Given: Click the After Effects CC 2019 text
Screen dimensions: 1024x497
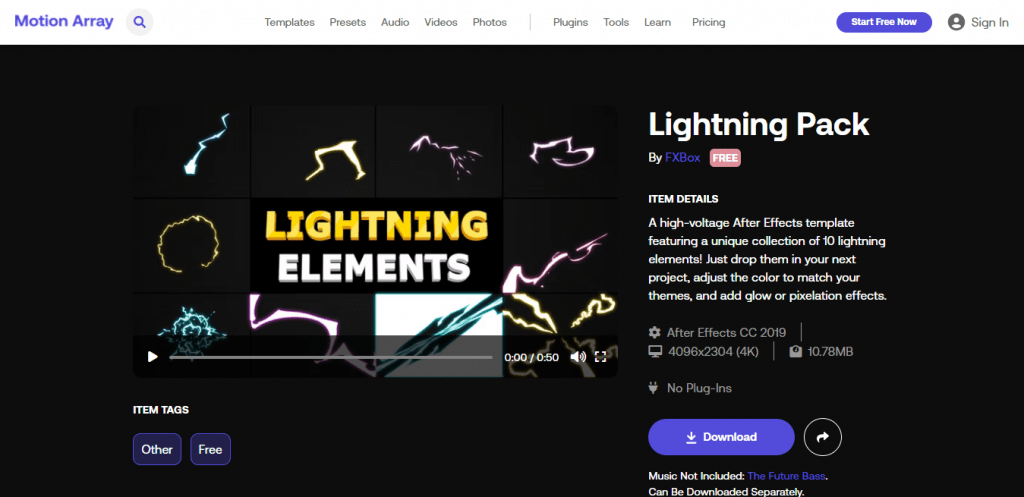Looking at the screenshot, I should (x=726, y=332).
